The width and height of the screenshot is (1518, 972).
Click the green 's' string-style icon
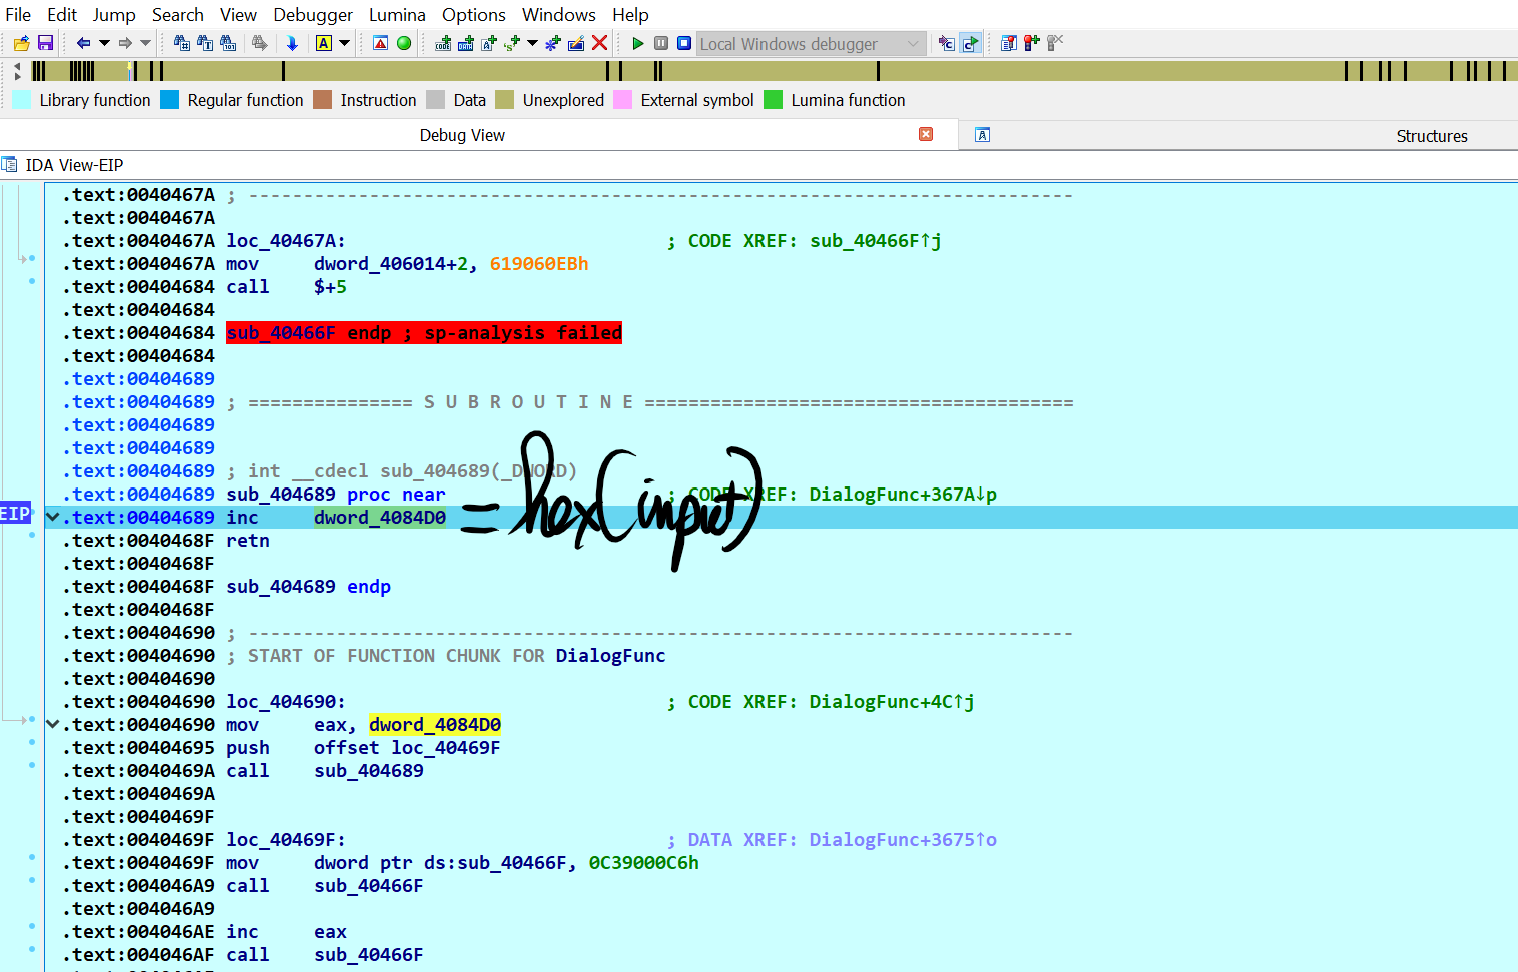pos(512,43)
